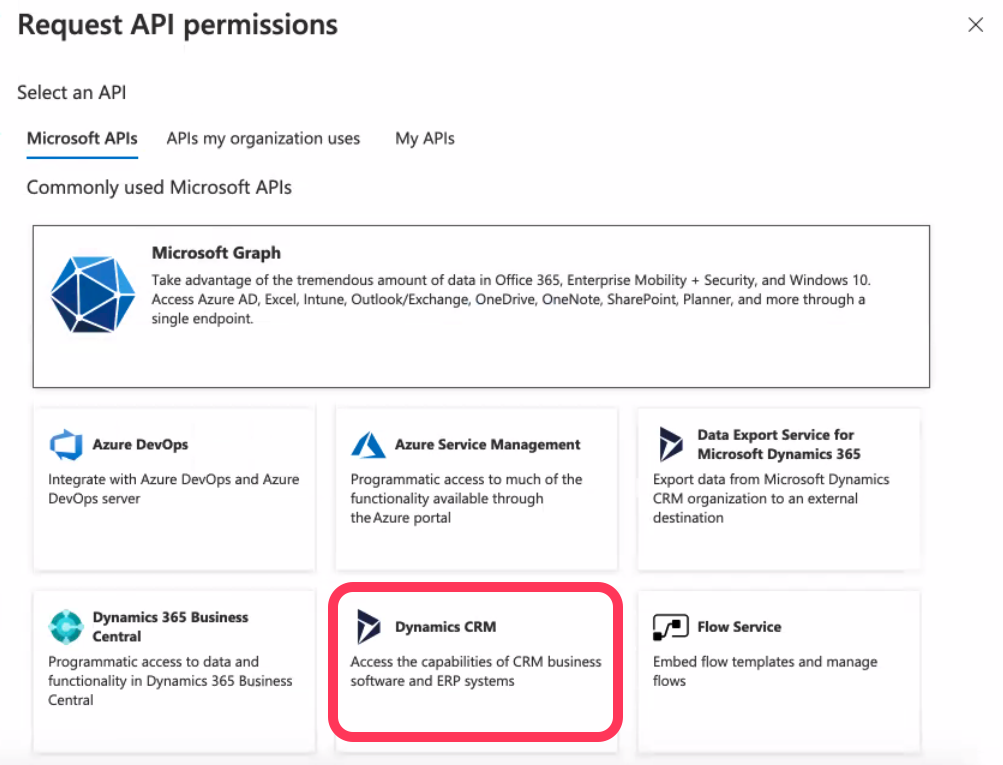Click 'Programmatic access to much of the' description

coord(466,498)
